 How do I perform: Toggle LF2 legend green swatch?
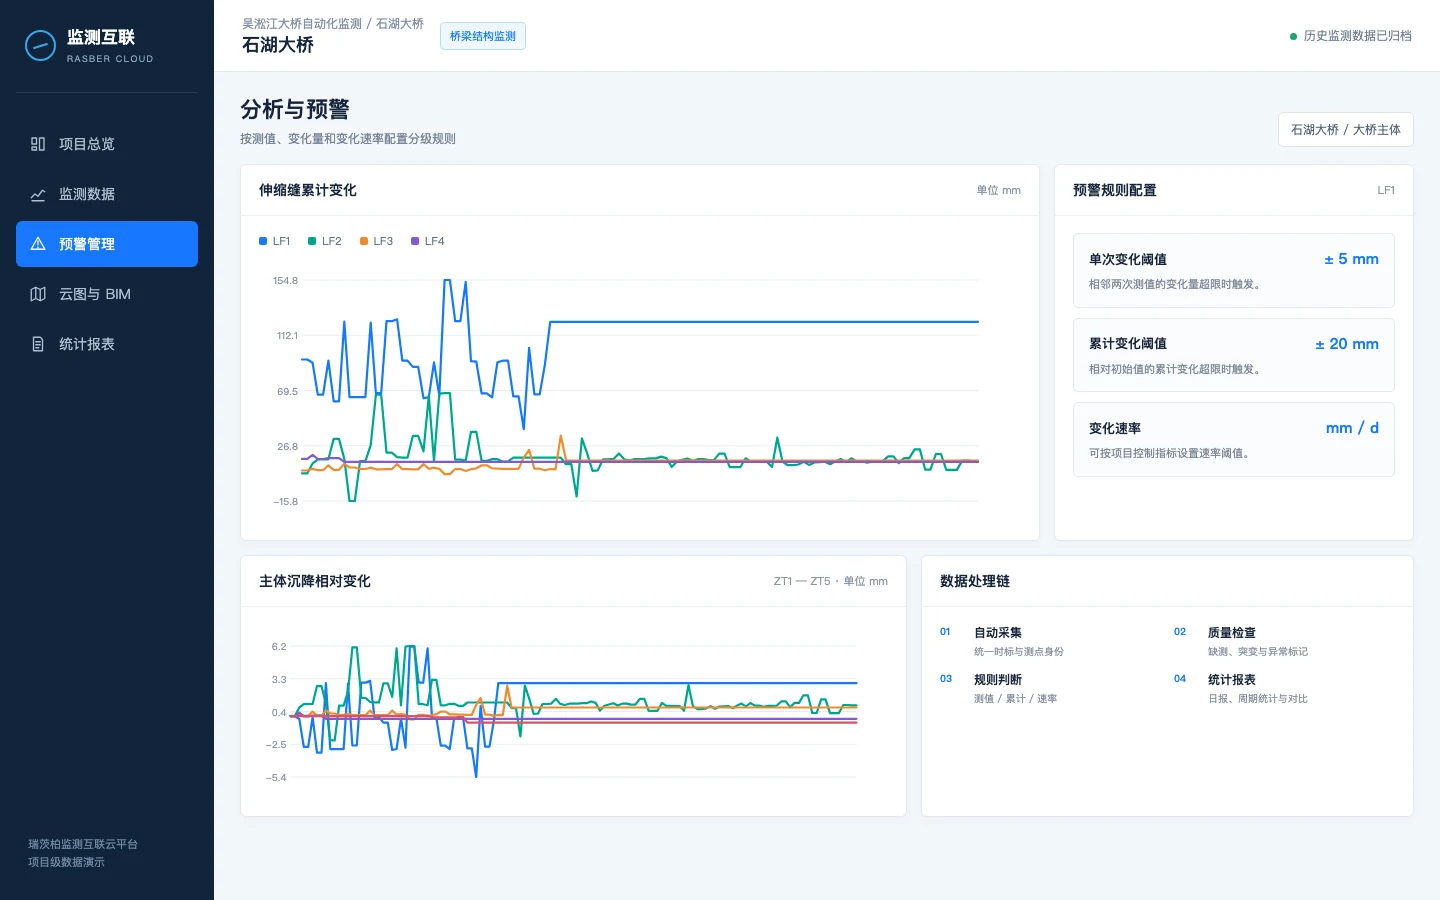[x=312, y=241]
